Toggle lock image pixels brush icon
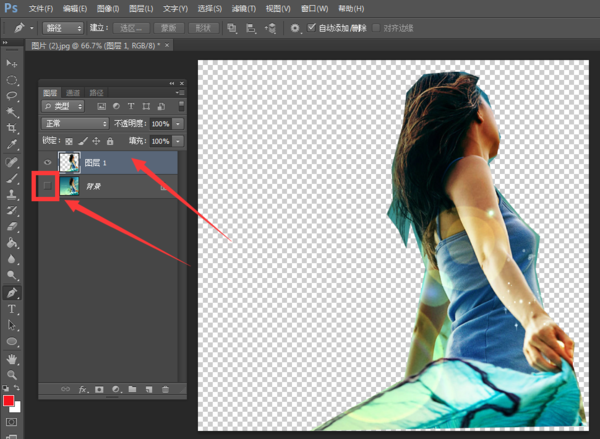This screenshot has width=600, height=439. (83, 141)
